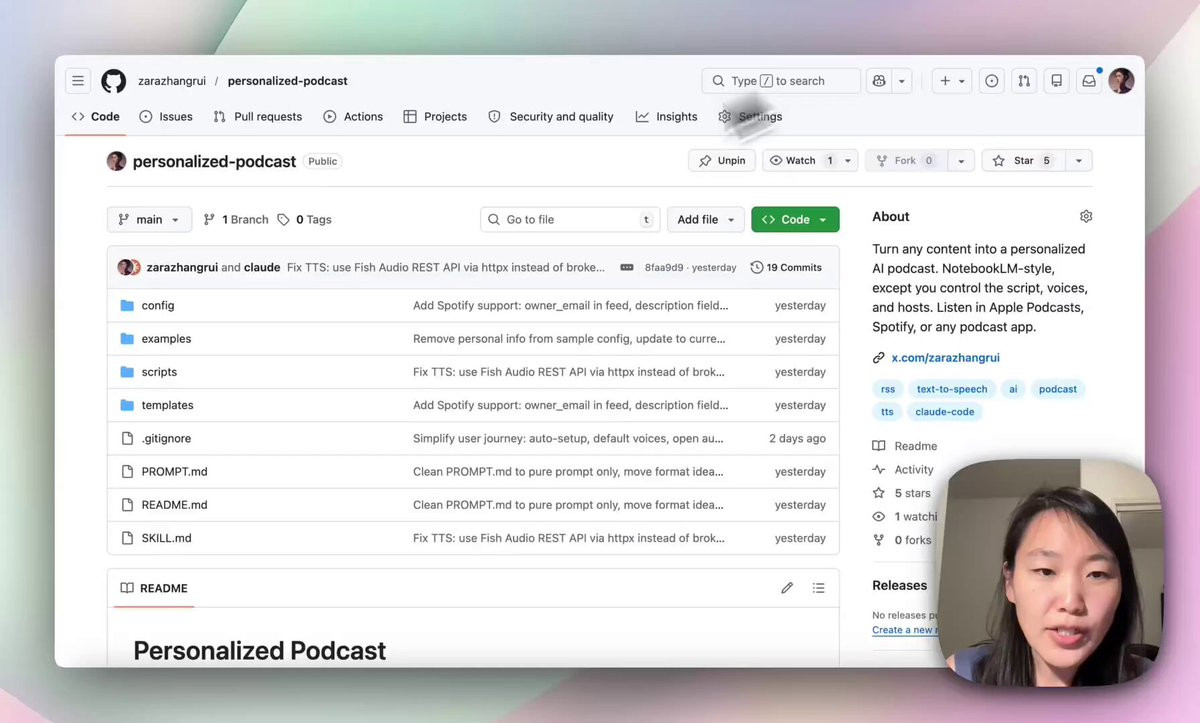Click the SKILL.md file icon

click(x=127, y=538)
